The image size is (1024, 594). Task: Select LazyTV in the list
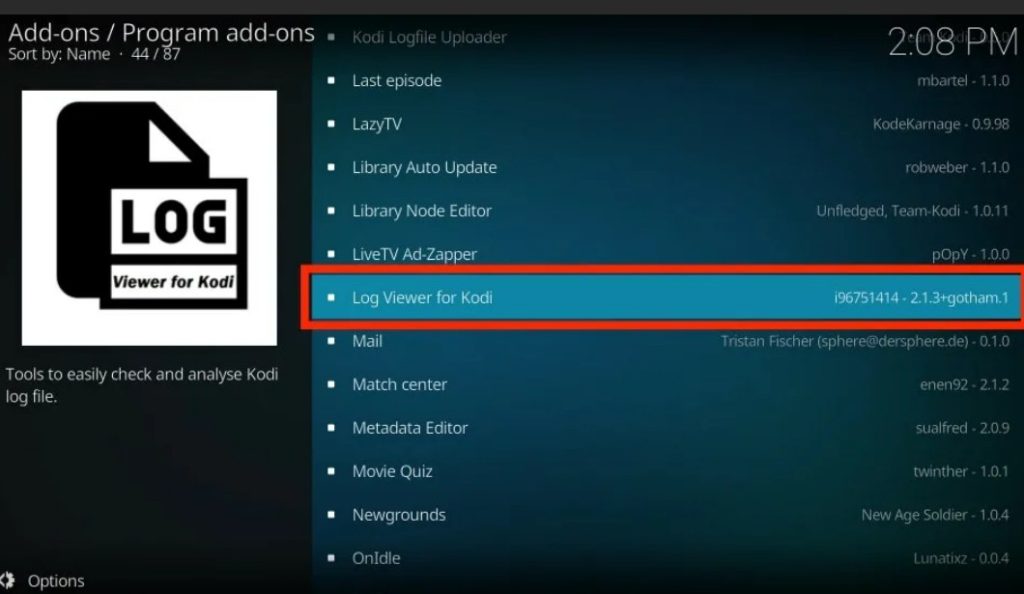668,124
